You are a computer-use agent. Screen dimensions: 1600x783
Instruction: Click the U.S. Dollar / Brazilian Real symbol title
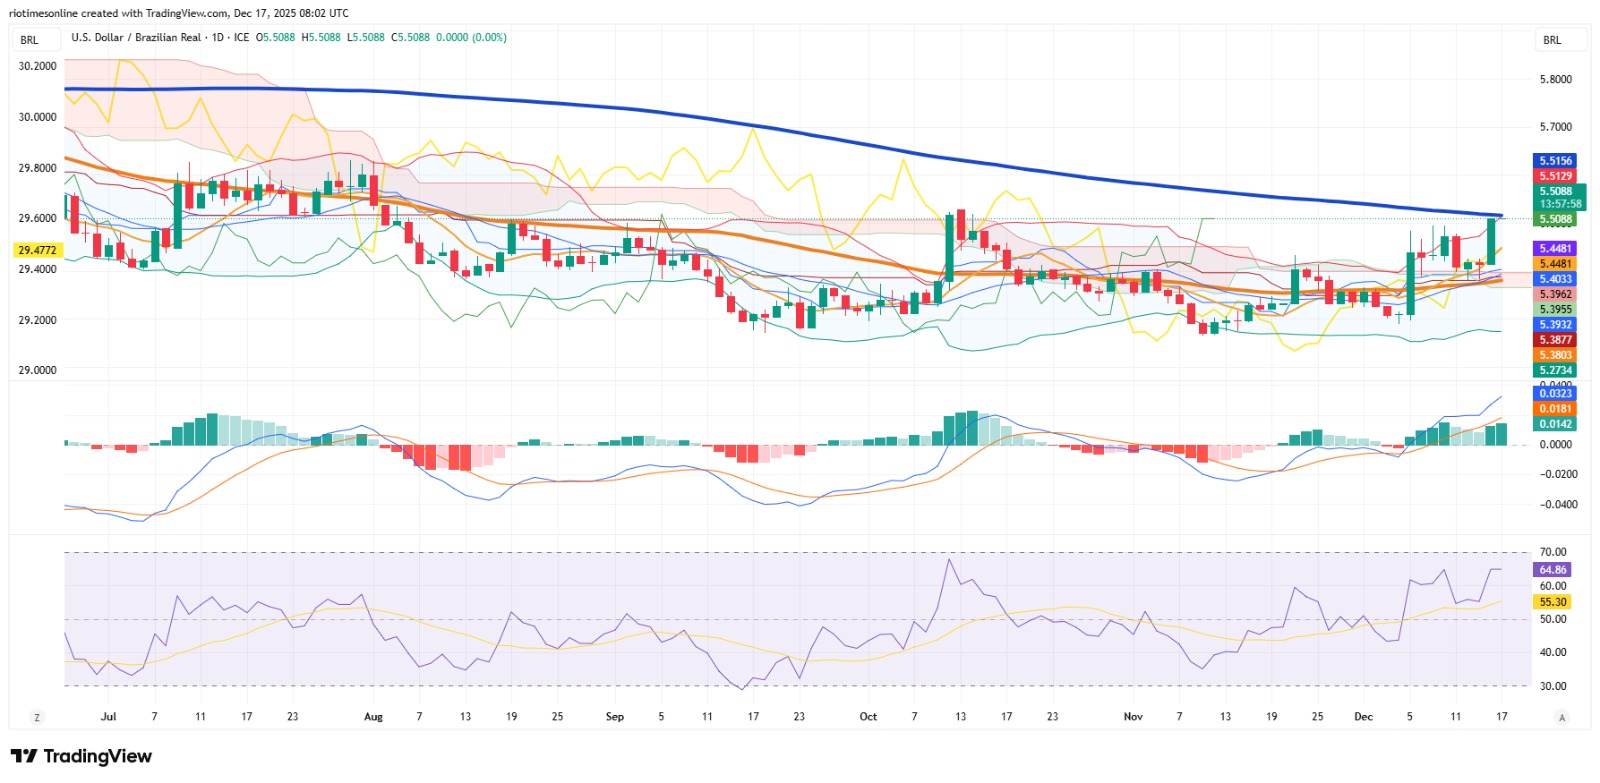click(136, 37)
